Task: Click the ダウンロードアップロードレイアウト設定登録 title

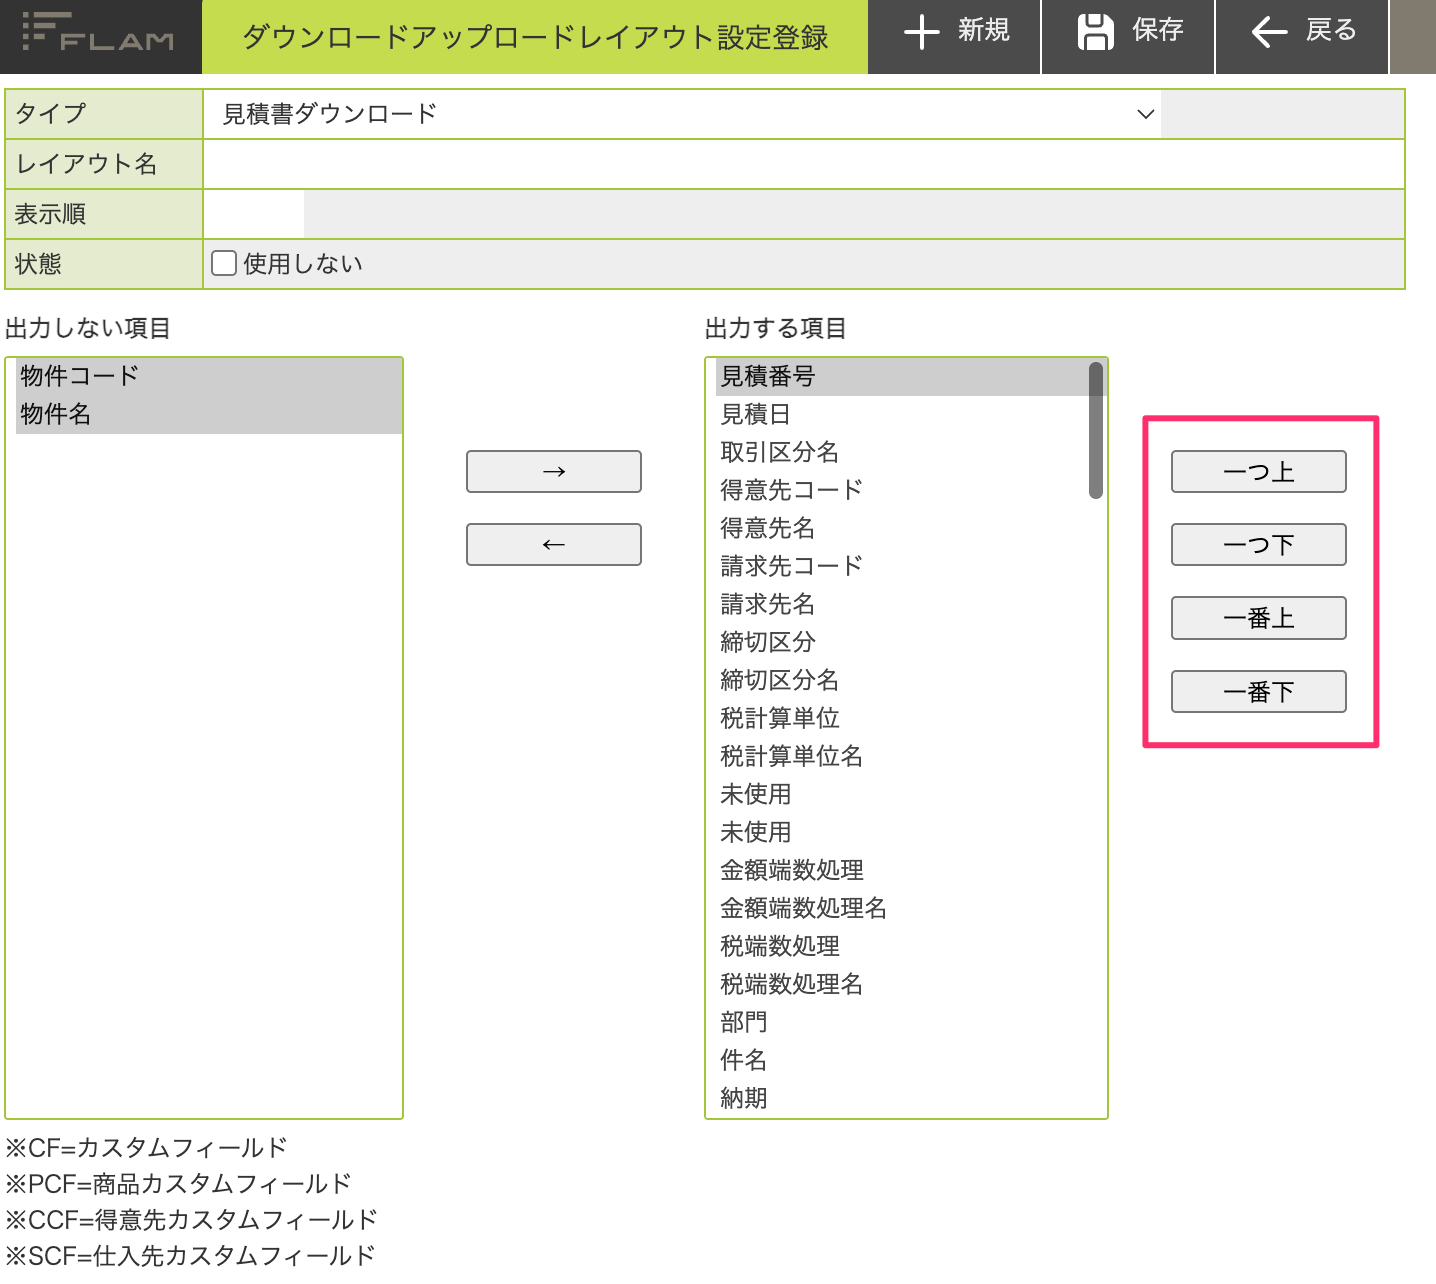Action: [535, 38]
